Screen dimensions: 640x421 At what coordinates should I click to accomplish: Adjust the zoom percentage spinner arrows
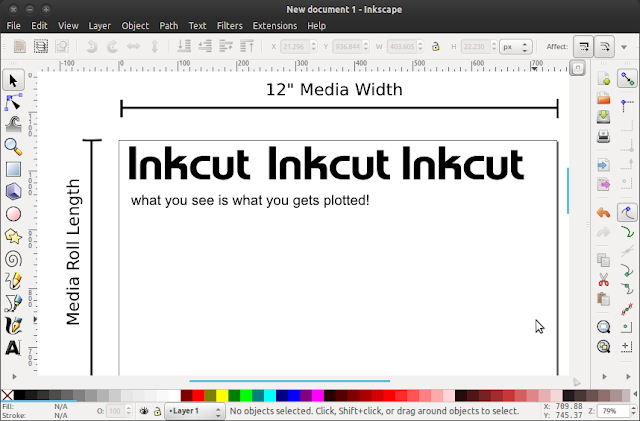[x=633, y=411]
